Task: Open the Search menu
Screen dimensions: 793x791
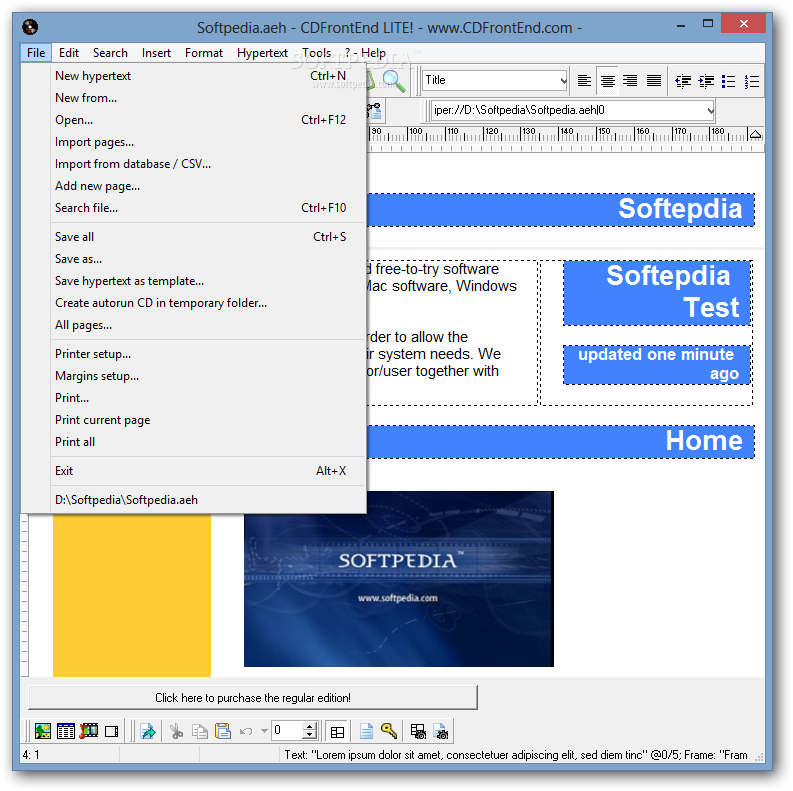Action: (x=110, y=53)
